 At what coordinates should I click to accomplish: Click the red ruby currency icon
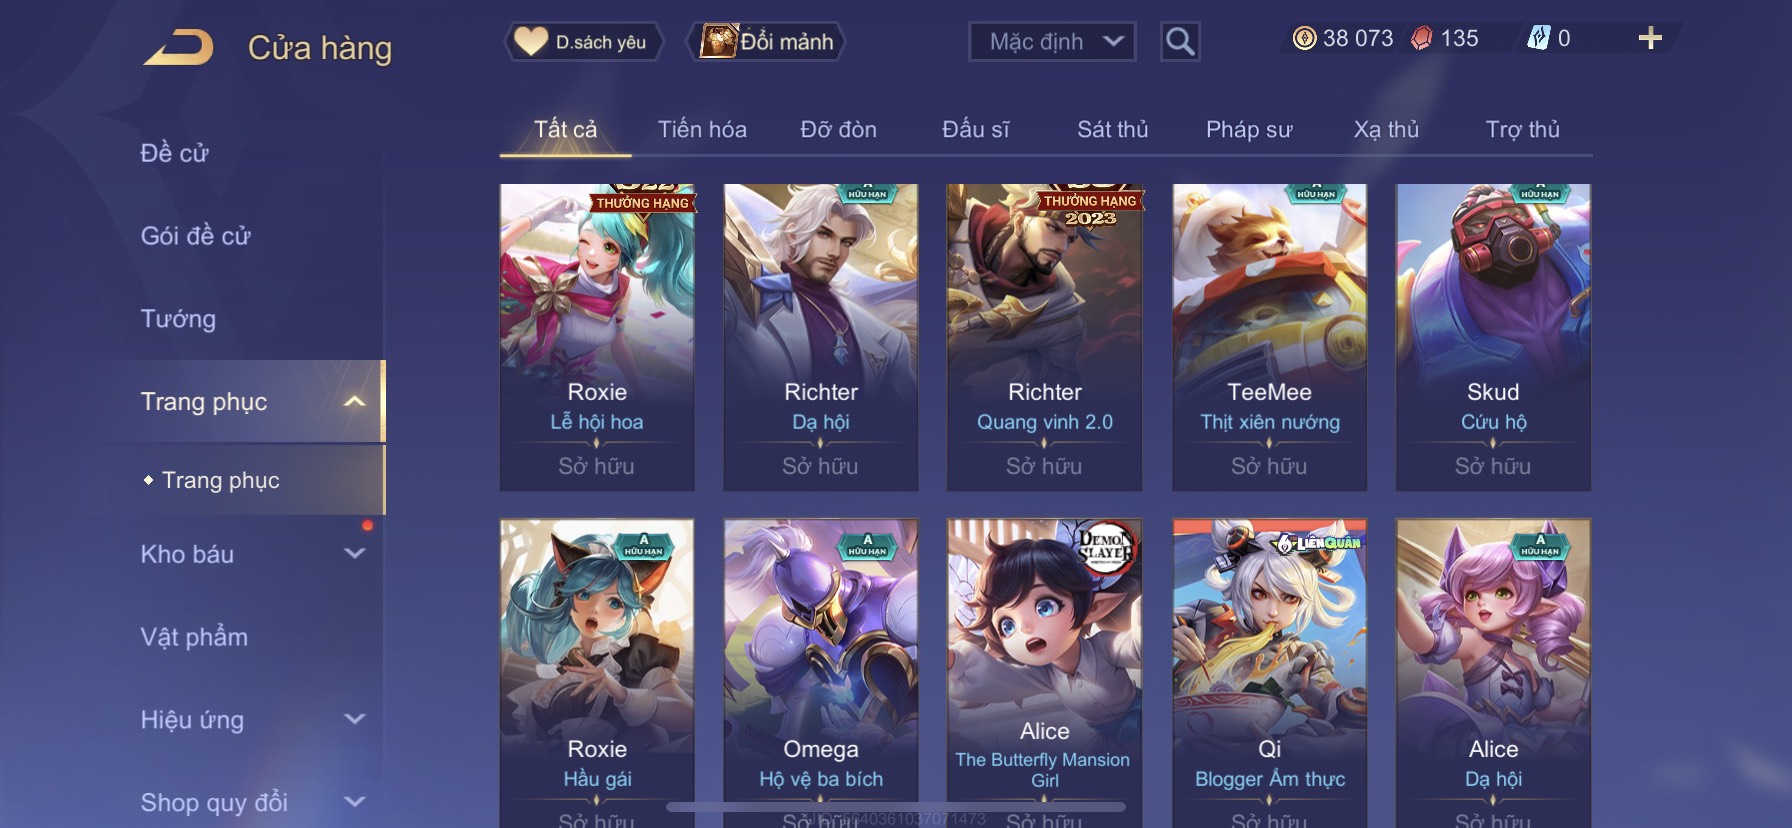(1421, 38)
